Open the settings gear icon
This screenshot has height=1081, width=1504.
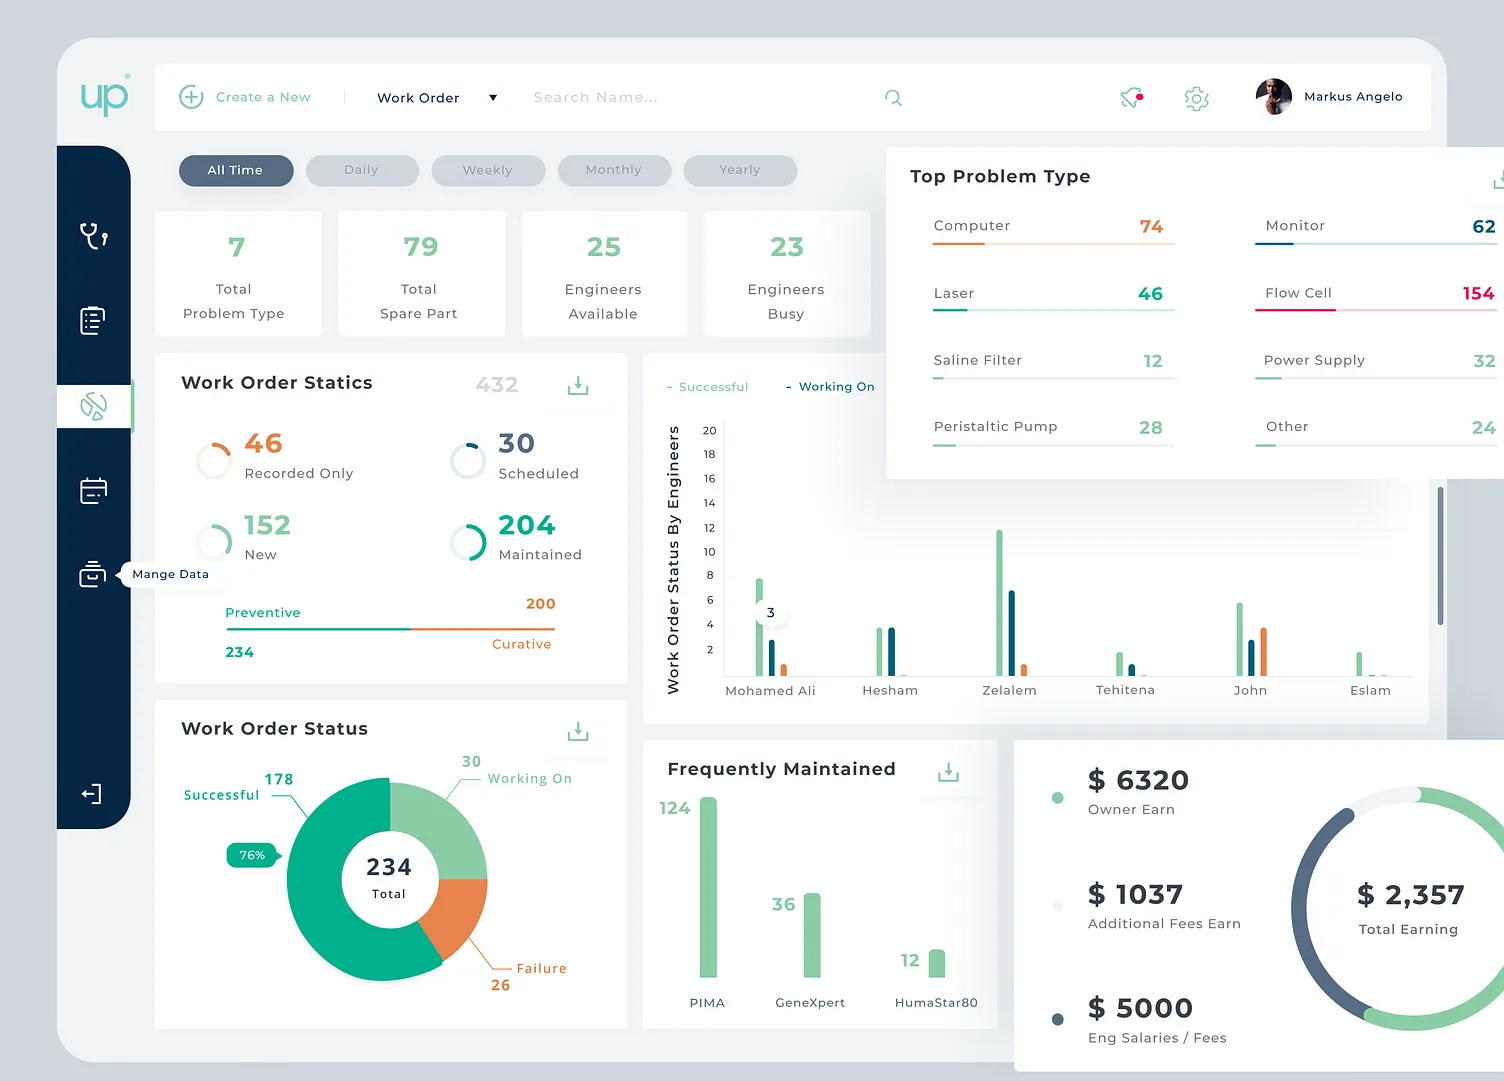(1197, 98)
